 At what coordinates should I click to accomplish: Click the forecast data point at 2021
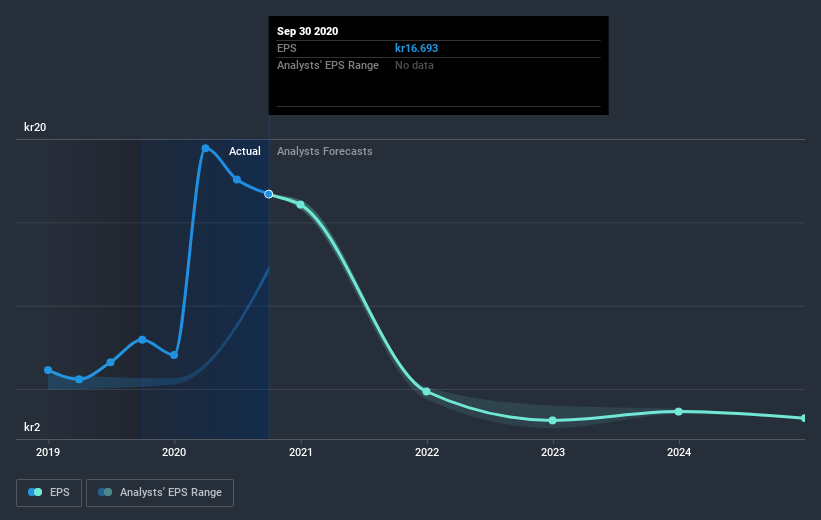click(301, 205)
